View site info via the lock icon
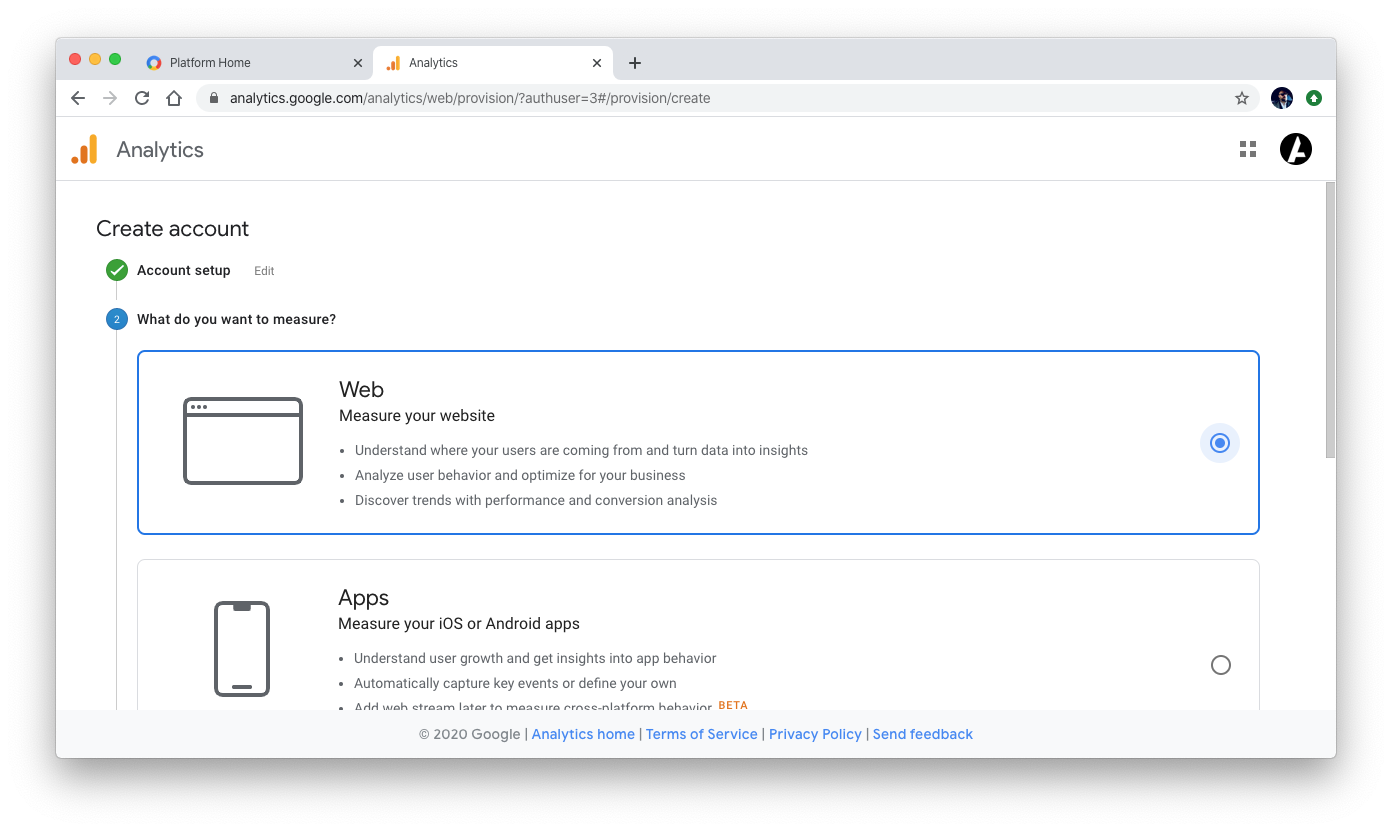 pos(213,98)
